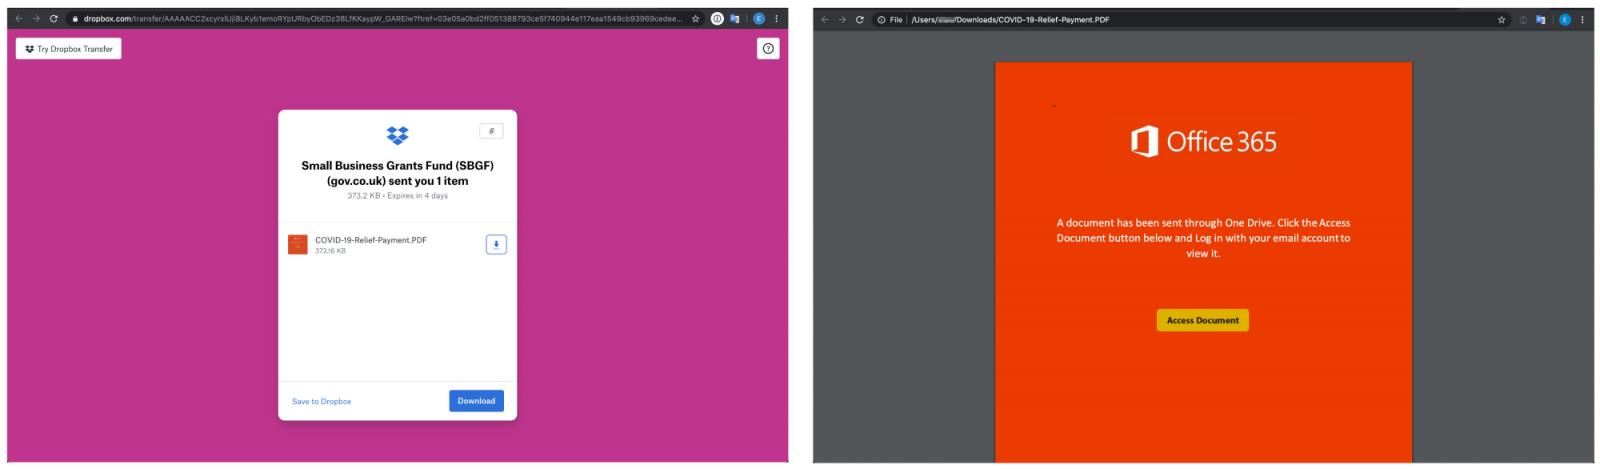Open Chrome three-dot menu in Dropbox window

point(777,19)
